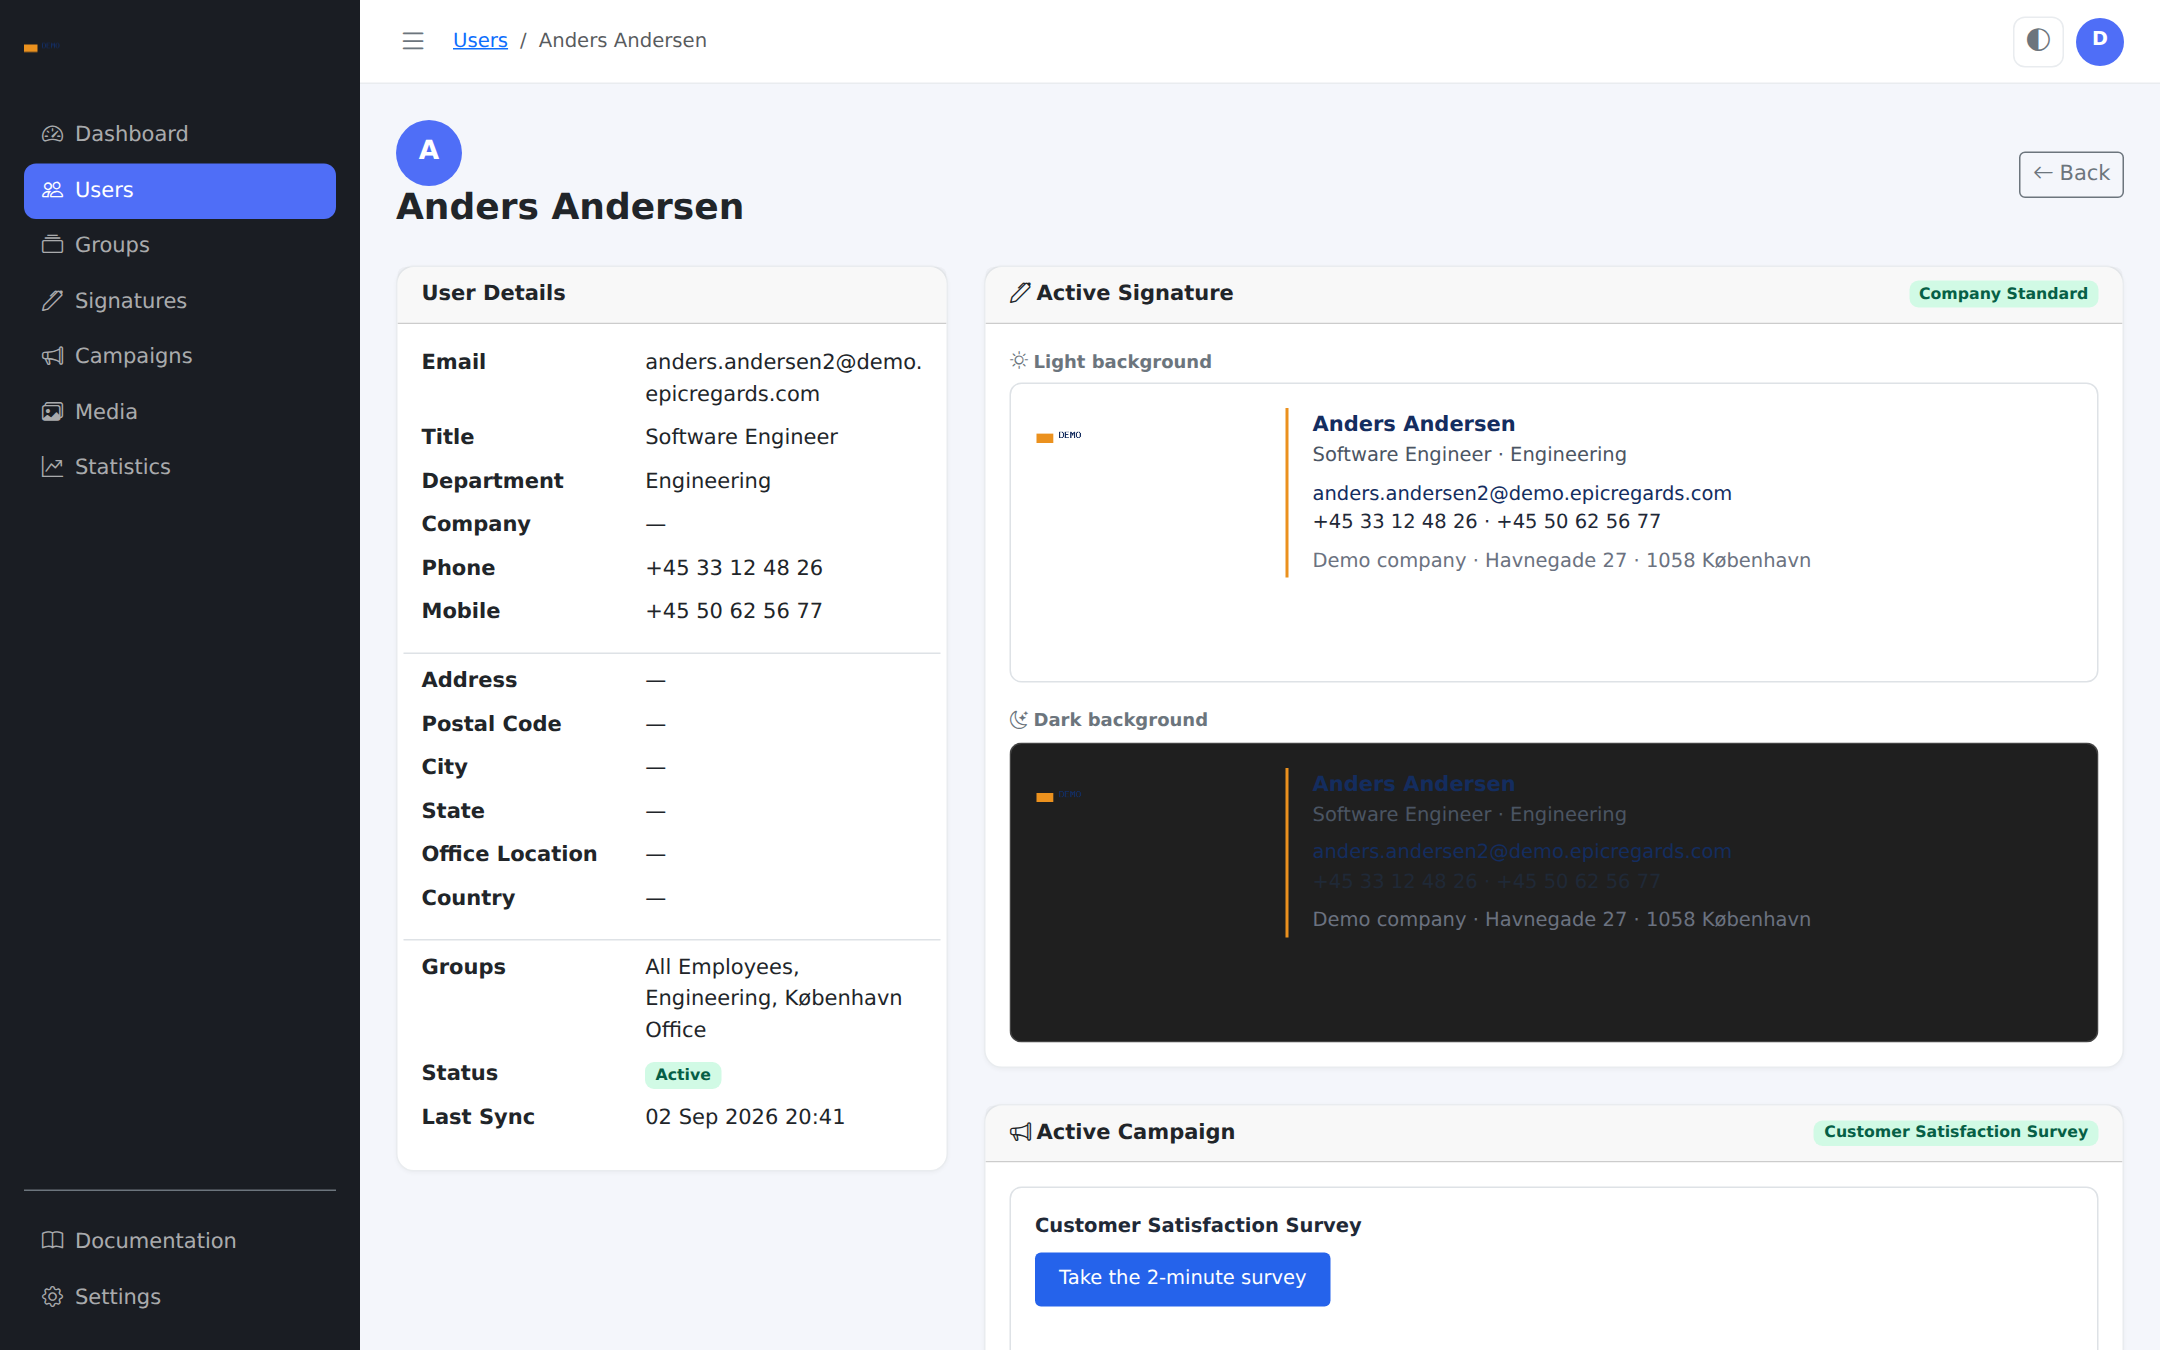
Task: Navigate to the Campaigns page
Action: [x=180, y=356]
